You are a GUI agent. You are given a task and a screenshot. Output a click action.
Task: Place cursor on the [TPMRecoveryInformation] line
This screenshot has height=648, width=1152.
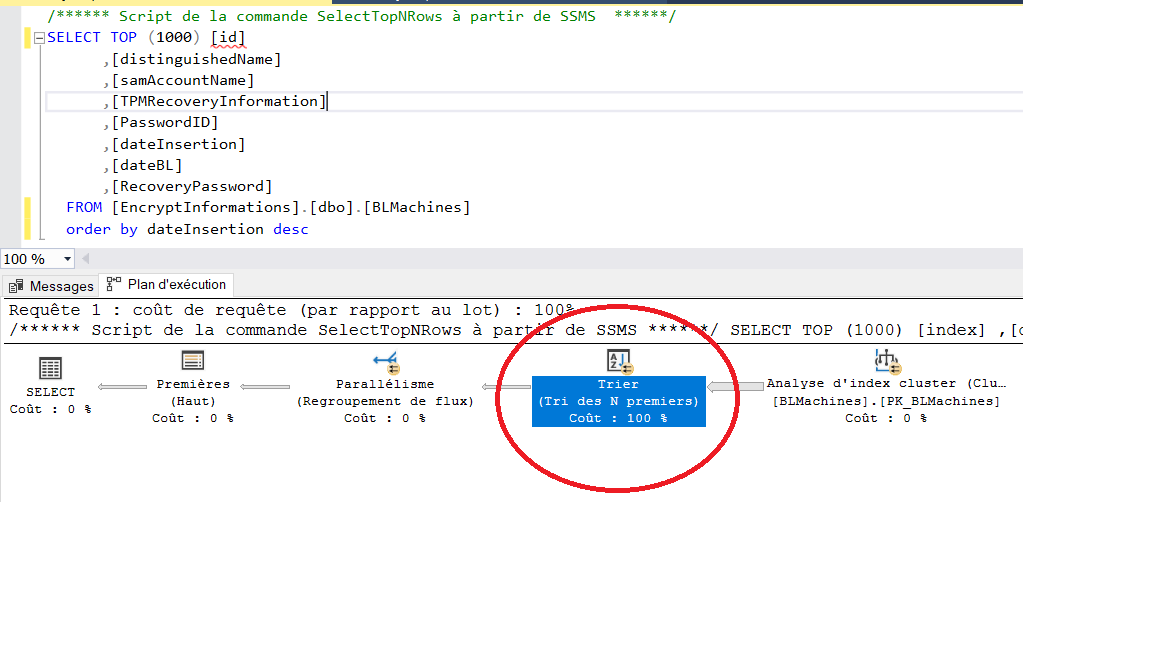tap(534, 101)
